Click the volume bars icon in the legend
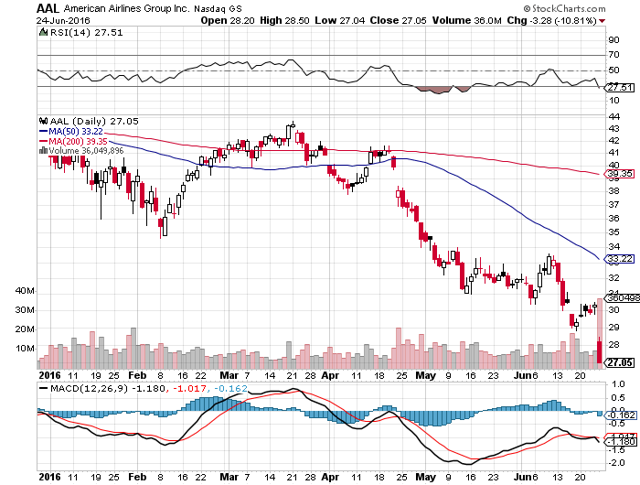 coord(43,151)
